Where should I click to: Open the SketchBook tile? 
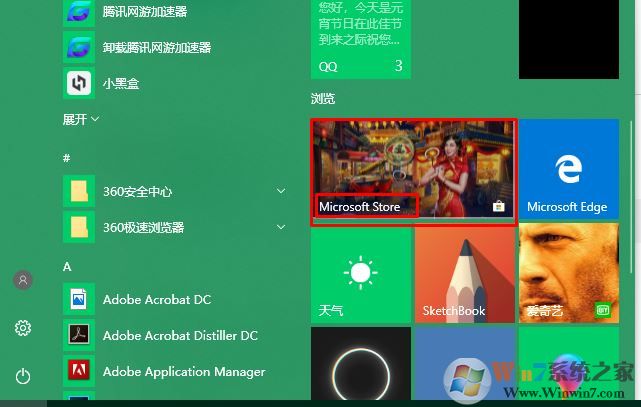(x=465, y=275)
